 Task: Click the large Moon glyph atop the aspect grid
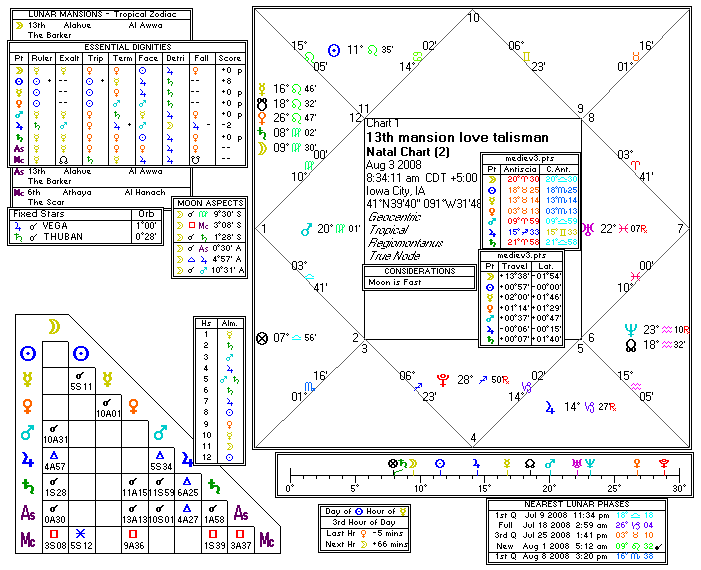[56, 327]
